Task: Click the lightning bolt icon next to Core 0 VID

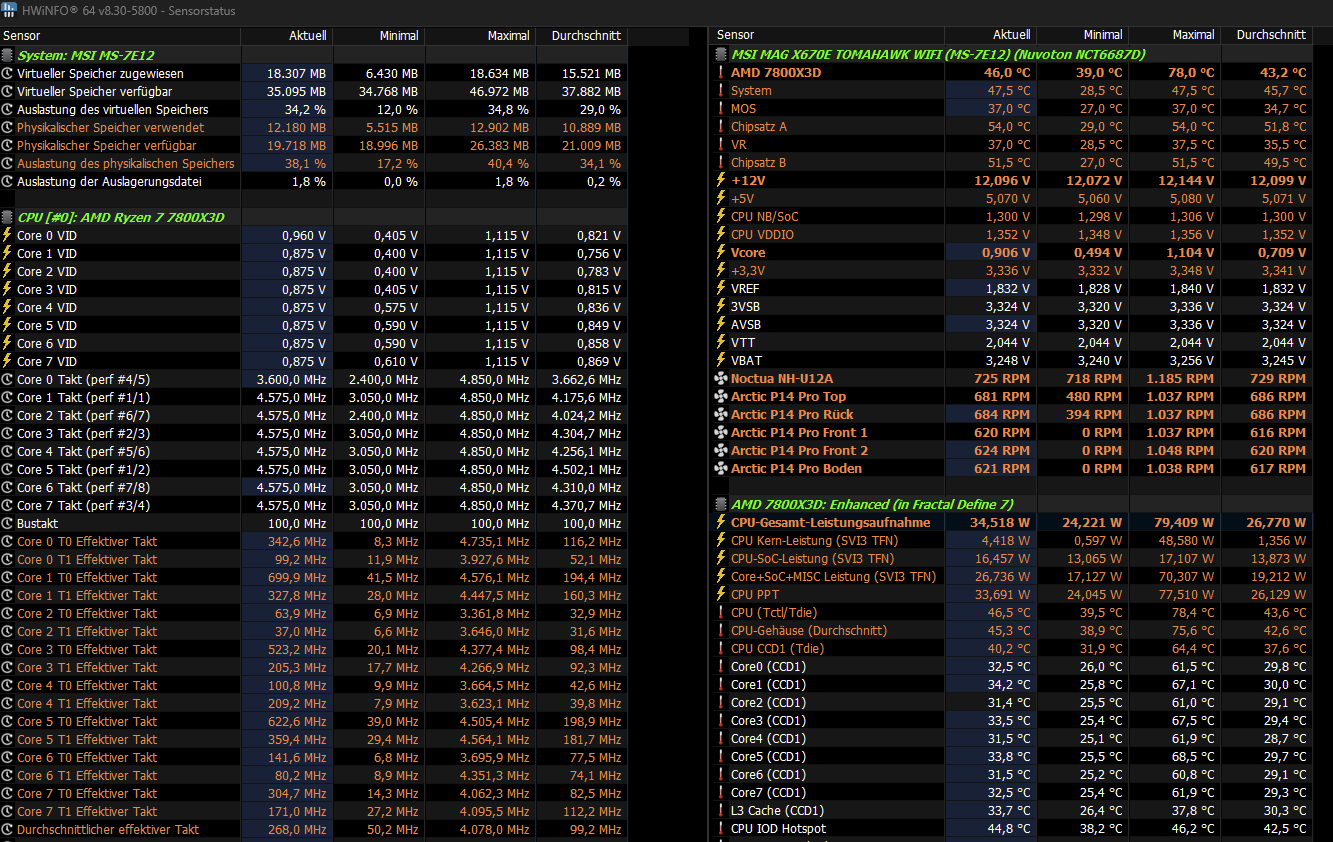Action: click(x=8, y=236)
